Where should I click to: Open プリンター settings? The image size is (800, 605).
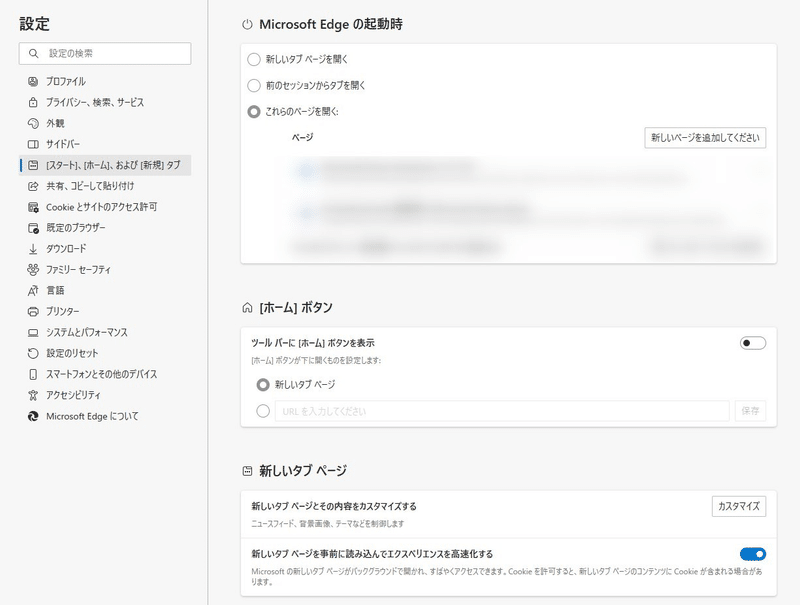[105, 311]
